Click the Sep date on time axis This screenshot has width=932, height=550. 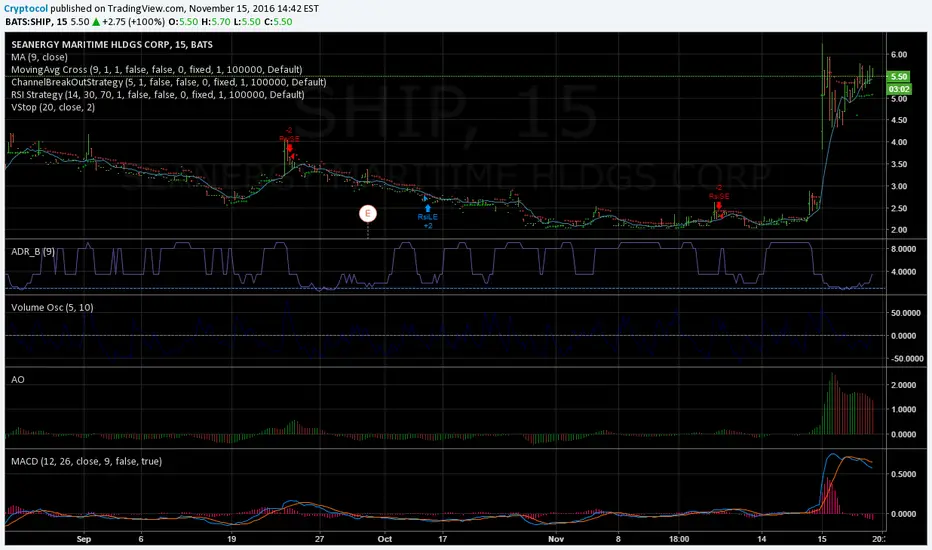coord(84,539)
